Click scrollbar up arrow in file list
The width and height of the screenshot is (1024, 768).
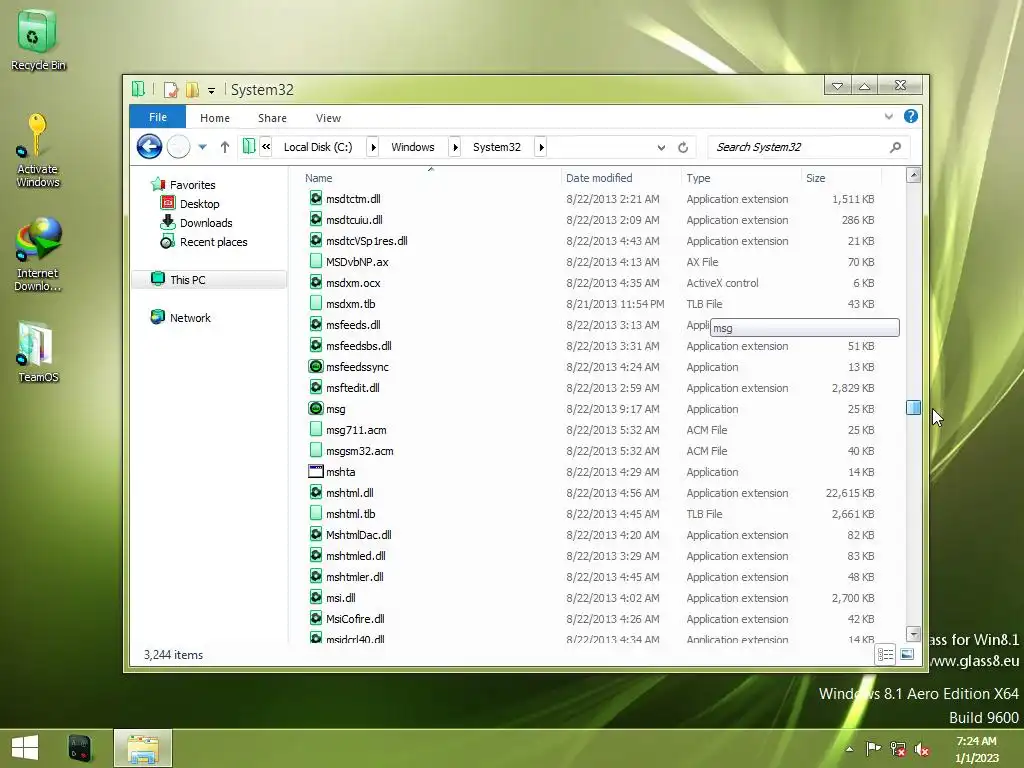coord(914,175)
